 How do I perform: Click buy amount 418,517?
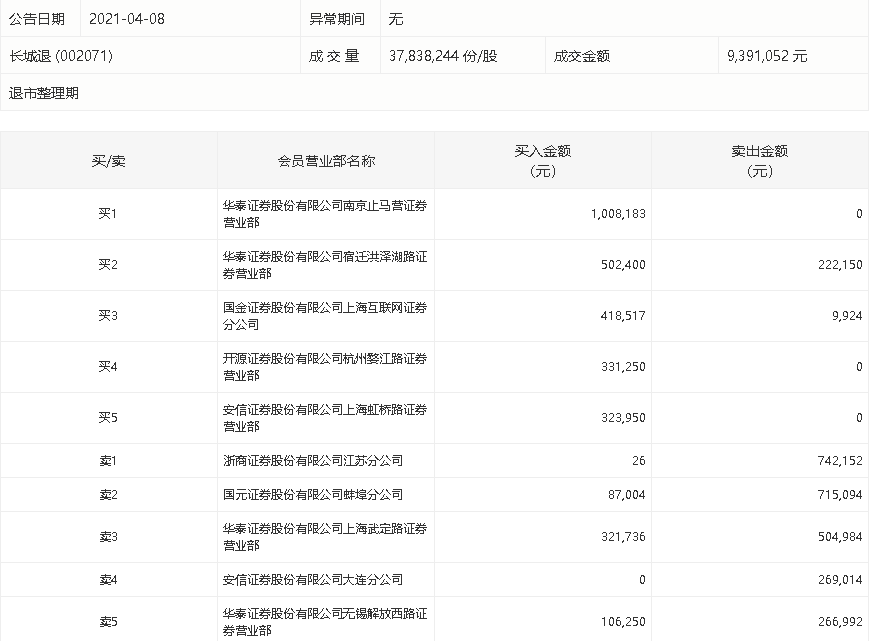pyautogui.click(x=623, y=315)
